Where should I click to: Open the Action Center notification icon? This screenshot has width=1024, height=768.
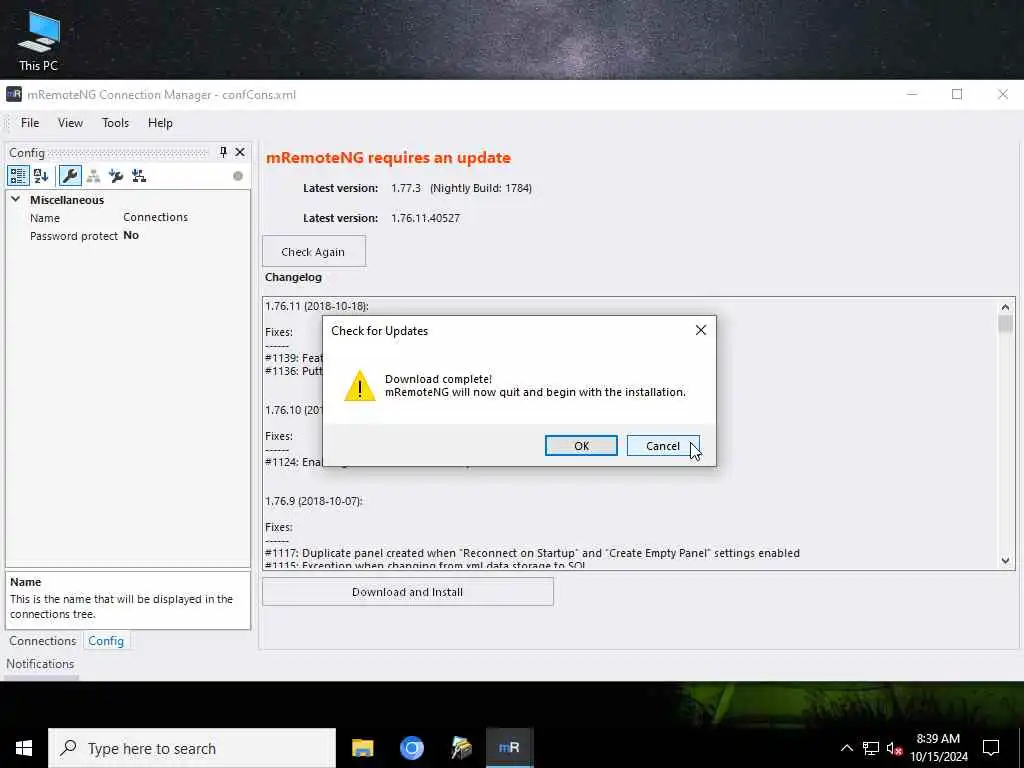[991, 748]
